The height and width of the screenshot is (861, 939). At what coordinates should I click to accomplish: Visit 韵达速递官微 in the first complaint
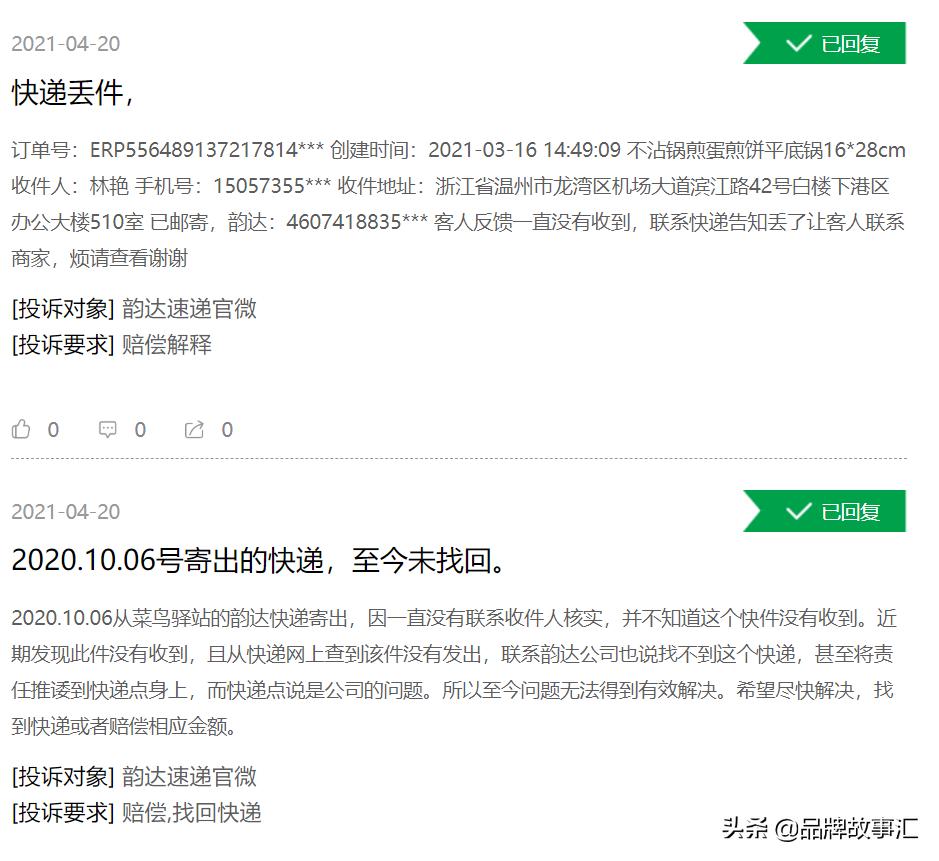(189, 310)
